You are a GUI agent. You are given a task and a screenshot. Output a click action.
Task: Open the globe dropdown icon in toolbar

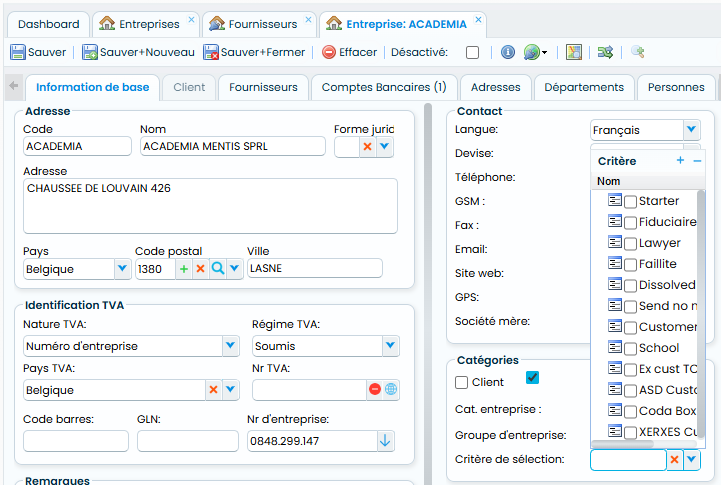[535, 52]
